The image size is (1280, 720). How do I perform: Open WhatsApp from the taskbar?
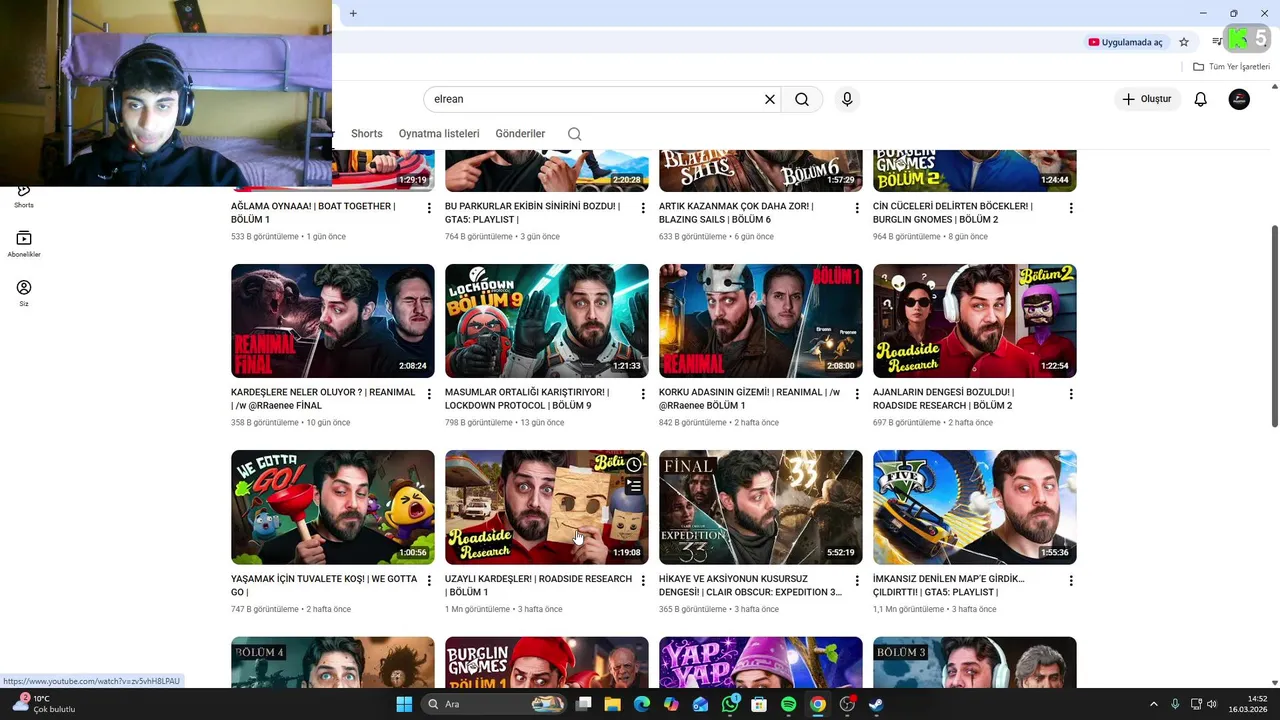pyautogui.click(x=730, y=704)
